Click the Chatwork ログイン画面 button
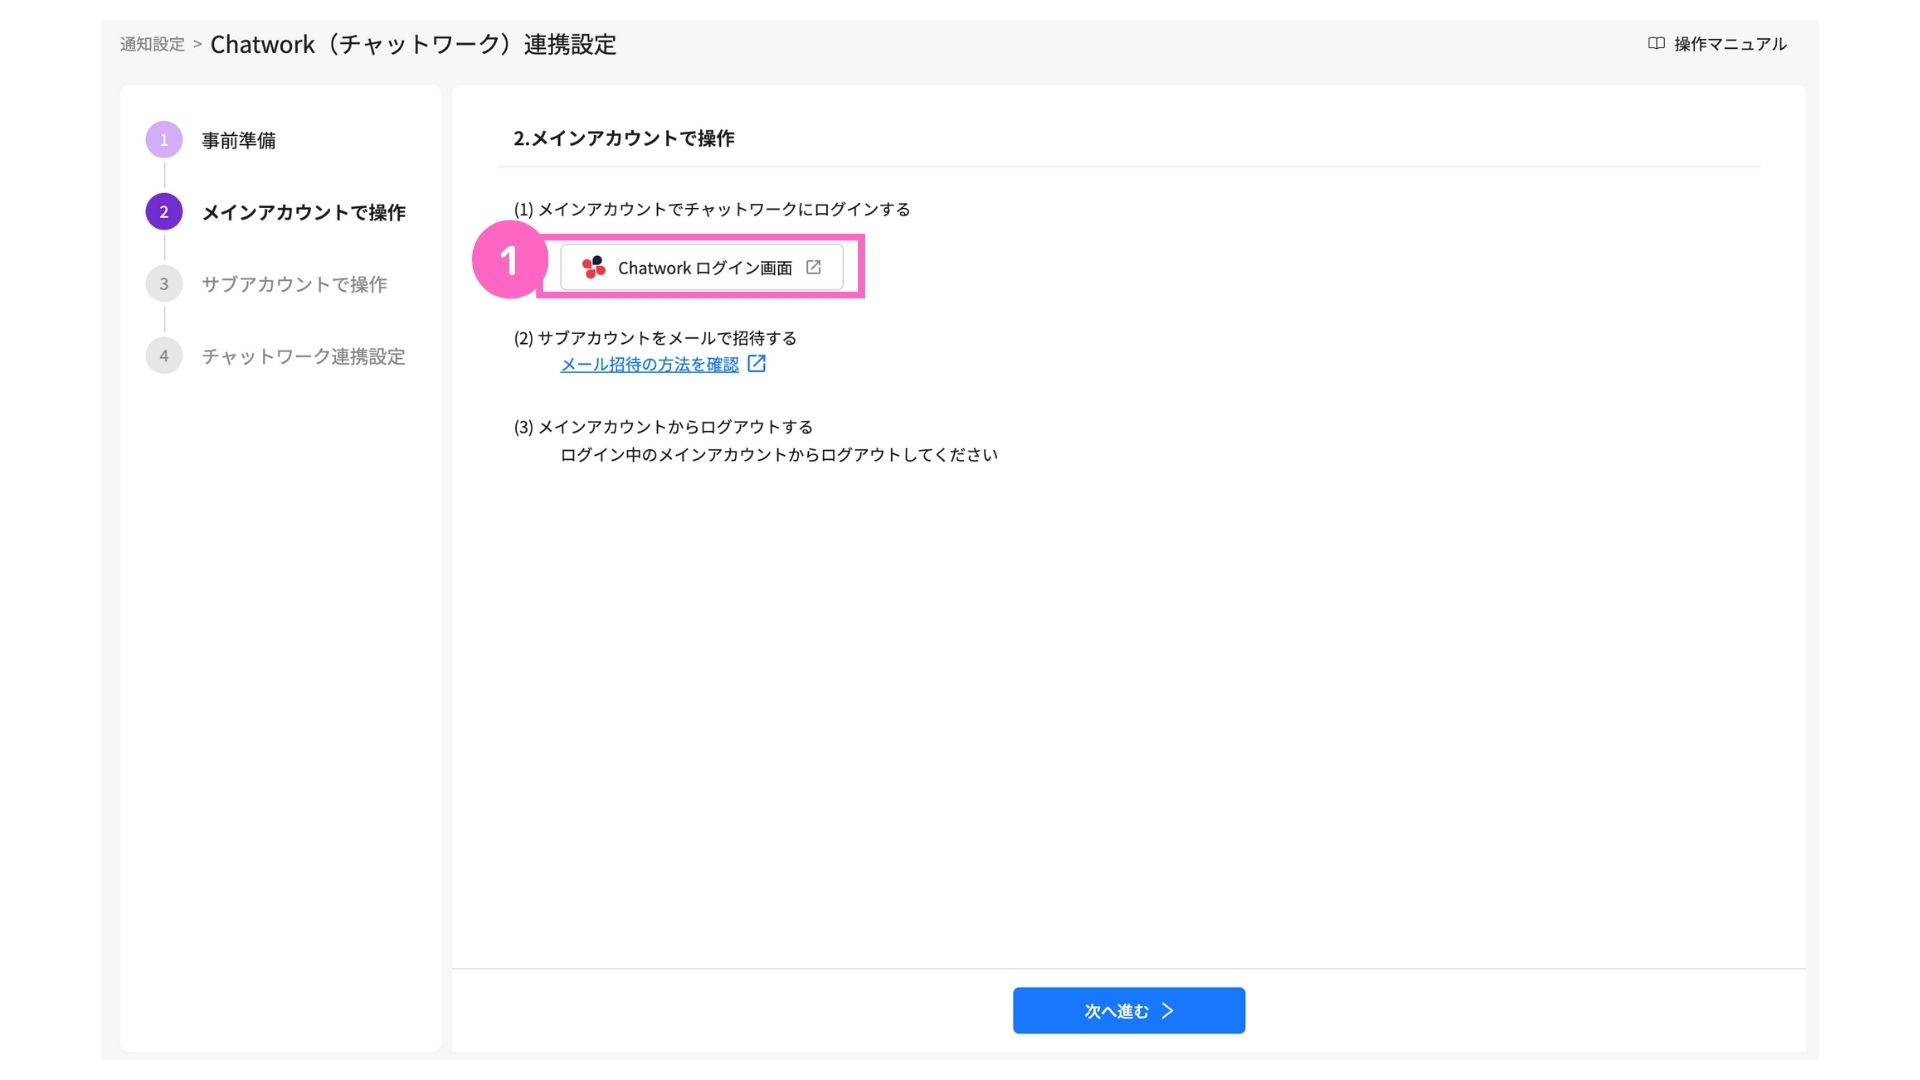Screen dimensions: 1920x1080 (x=701, y=267)
